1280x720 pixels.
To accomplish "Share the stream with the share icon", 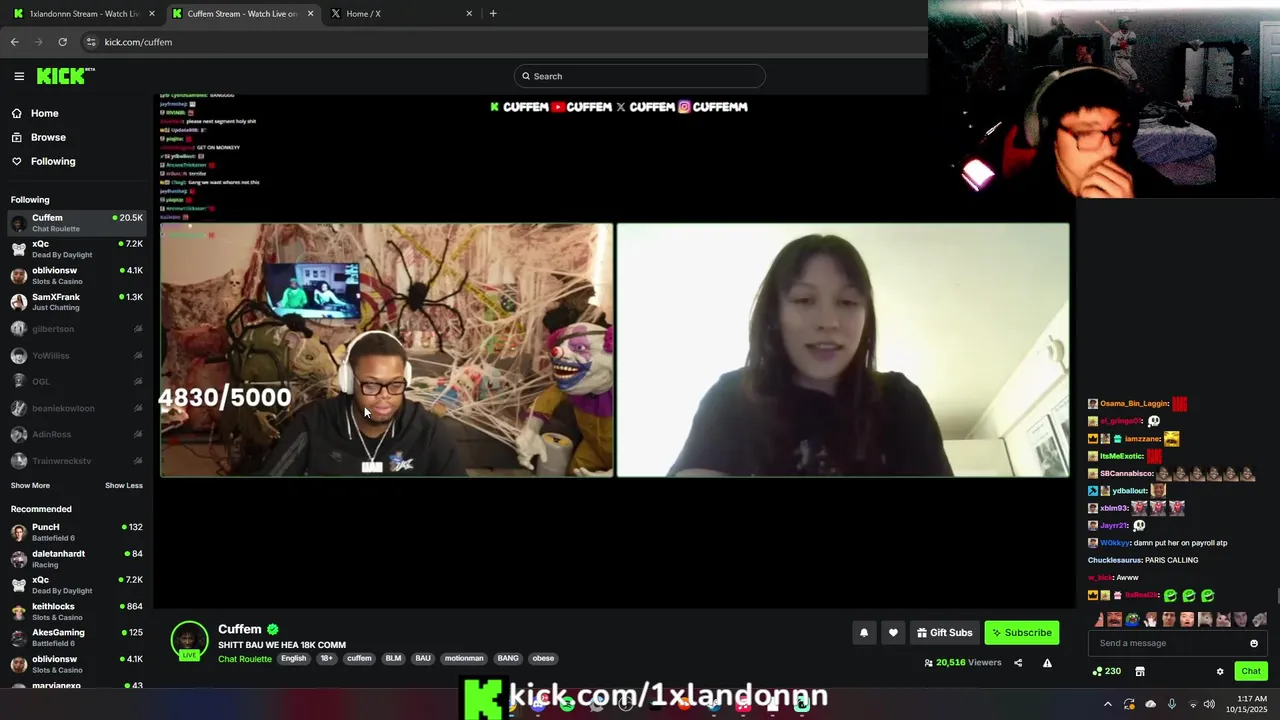I will [x=1018, y=663].
